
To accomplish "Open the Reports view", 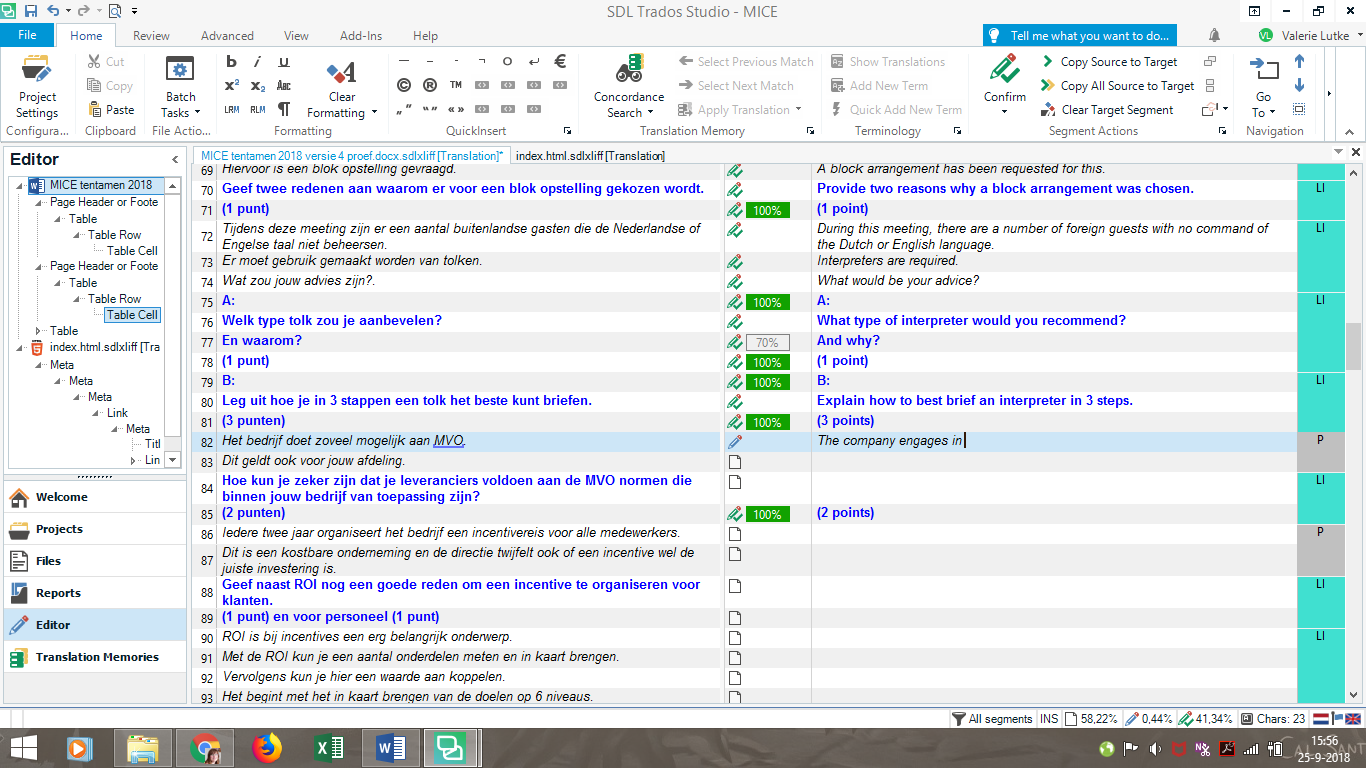I will click(x=95, y=593).
